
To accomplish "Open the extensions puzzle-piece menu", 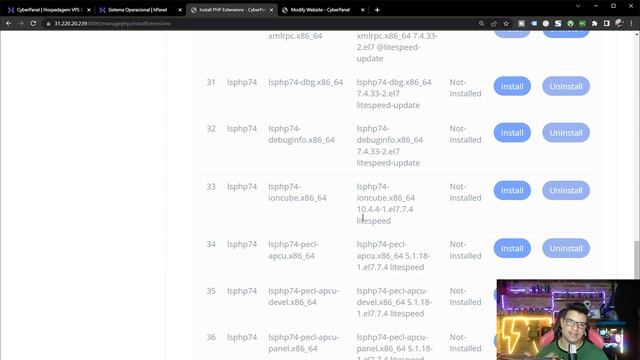I will (x=595, y=24).
